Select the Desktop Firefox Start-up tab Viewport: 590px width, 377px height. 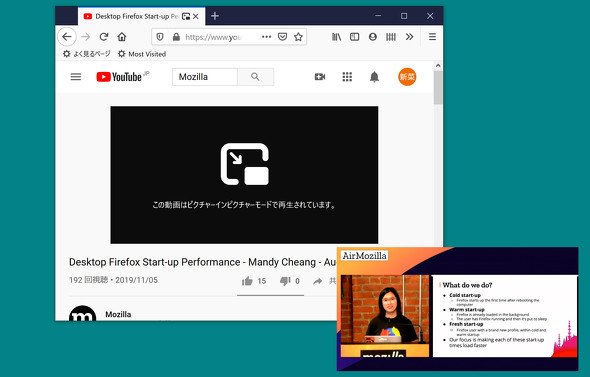click(141, 16)
